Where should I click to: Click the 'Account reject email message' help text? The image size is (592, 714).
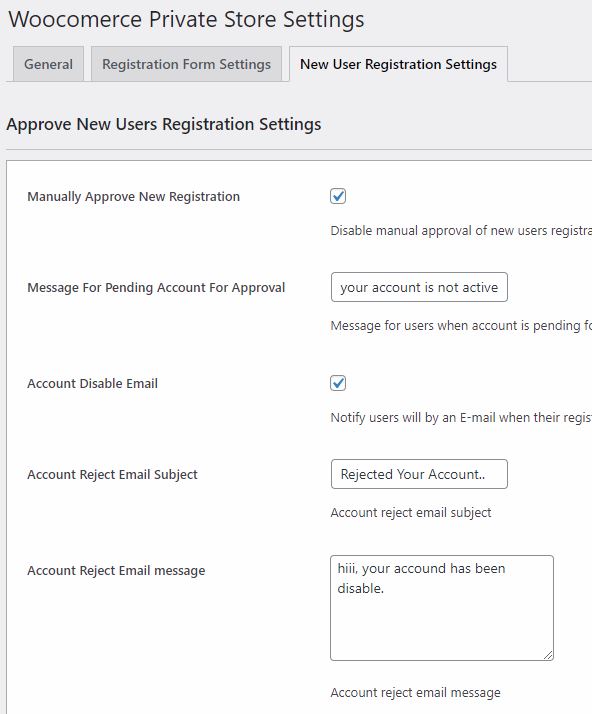(415, 693)
